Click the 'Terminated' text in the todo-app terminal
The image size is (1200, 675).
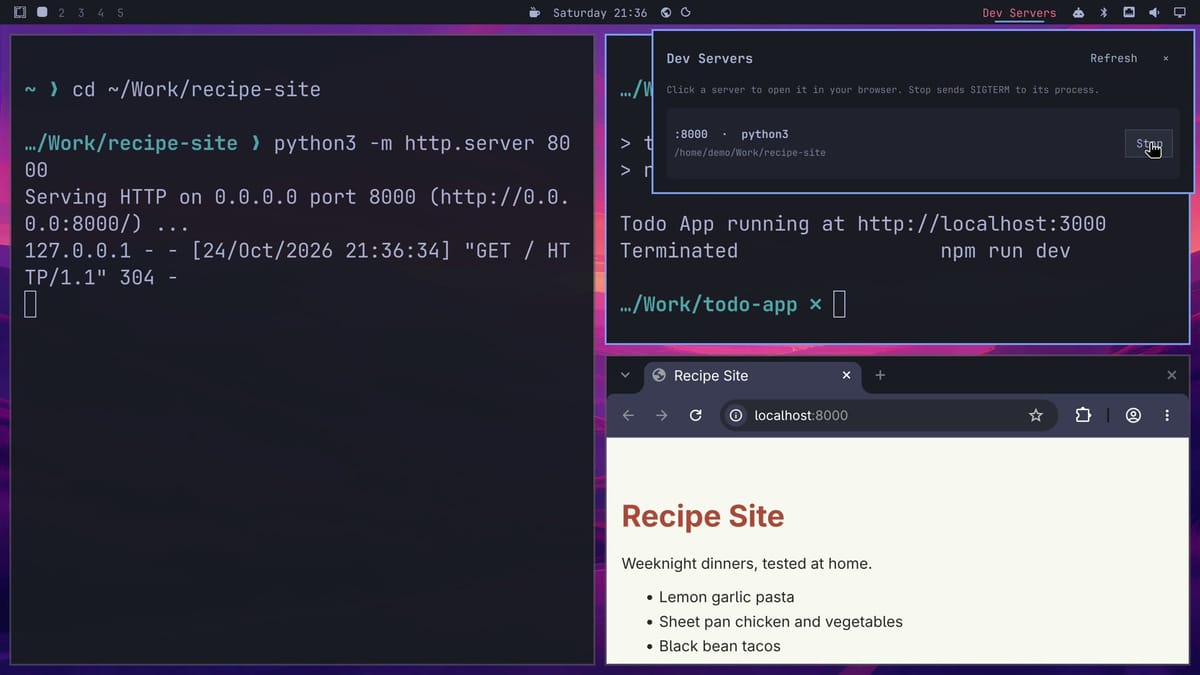679,250
